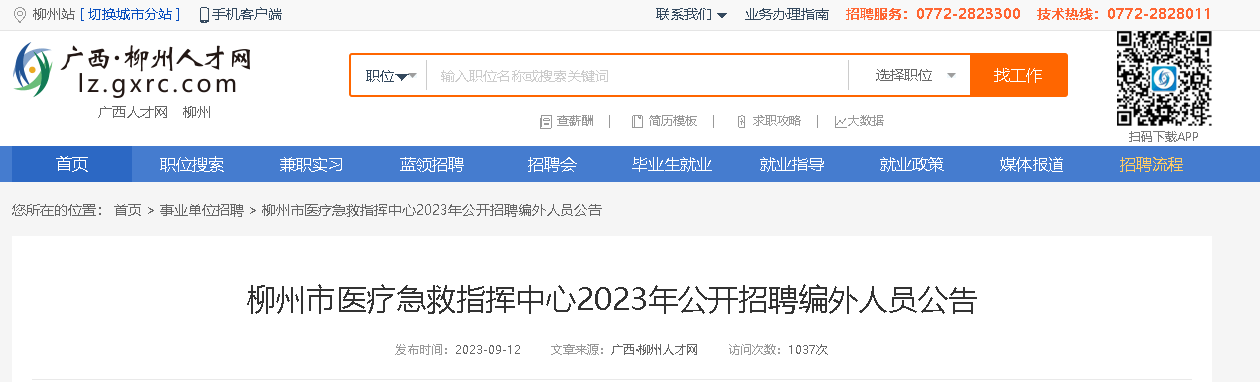The height and width of the screenshot is (382, 1260).
Task: Open the 媒体报道 nav tab
Action: click(x=1032, y=164)
